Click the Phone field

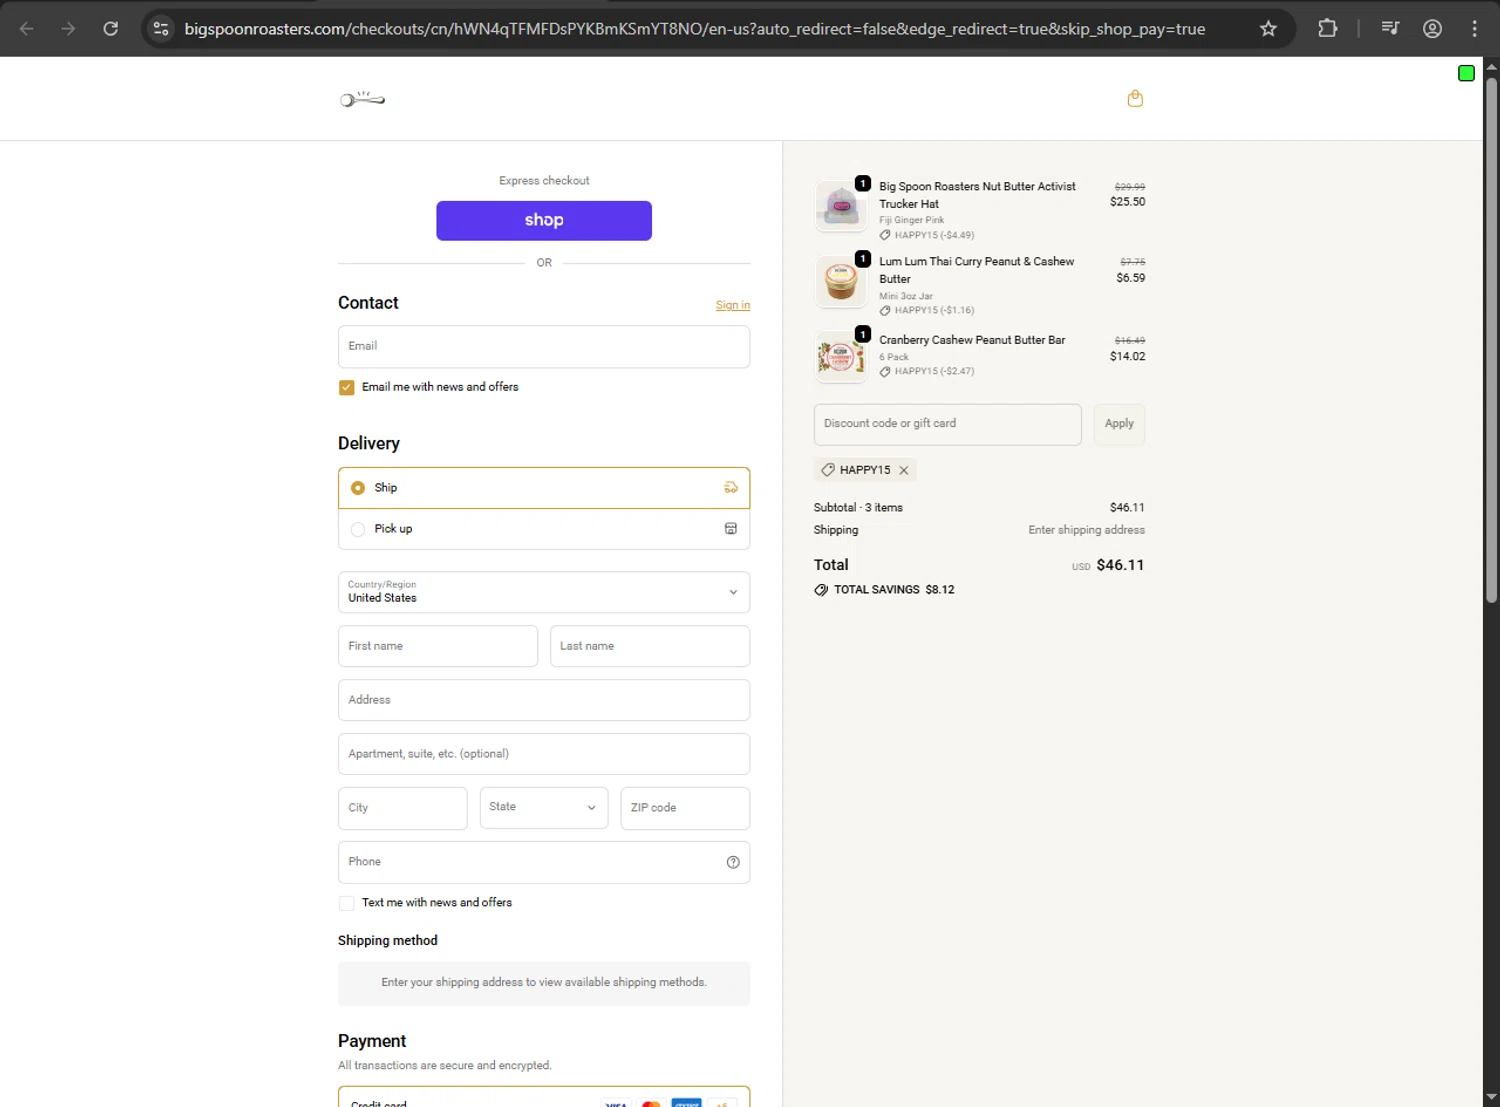pyautogui.click(x=544, y=862)
